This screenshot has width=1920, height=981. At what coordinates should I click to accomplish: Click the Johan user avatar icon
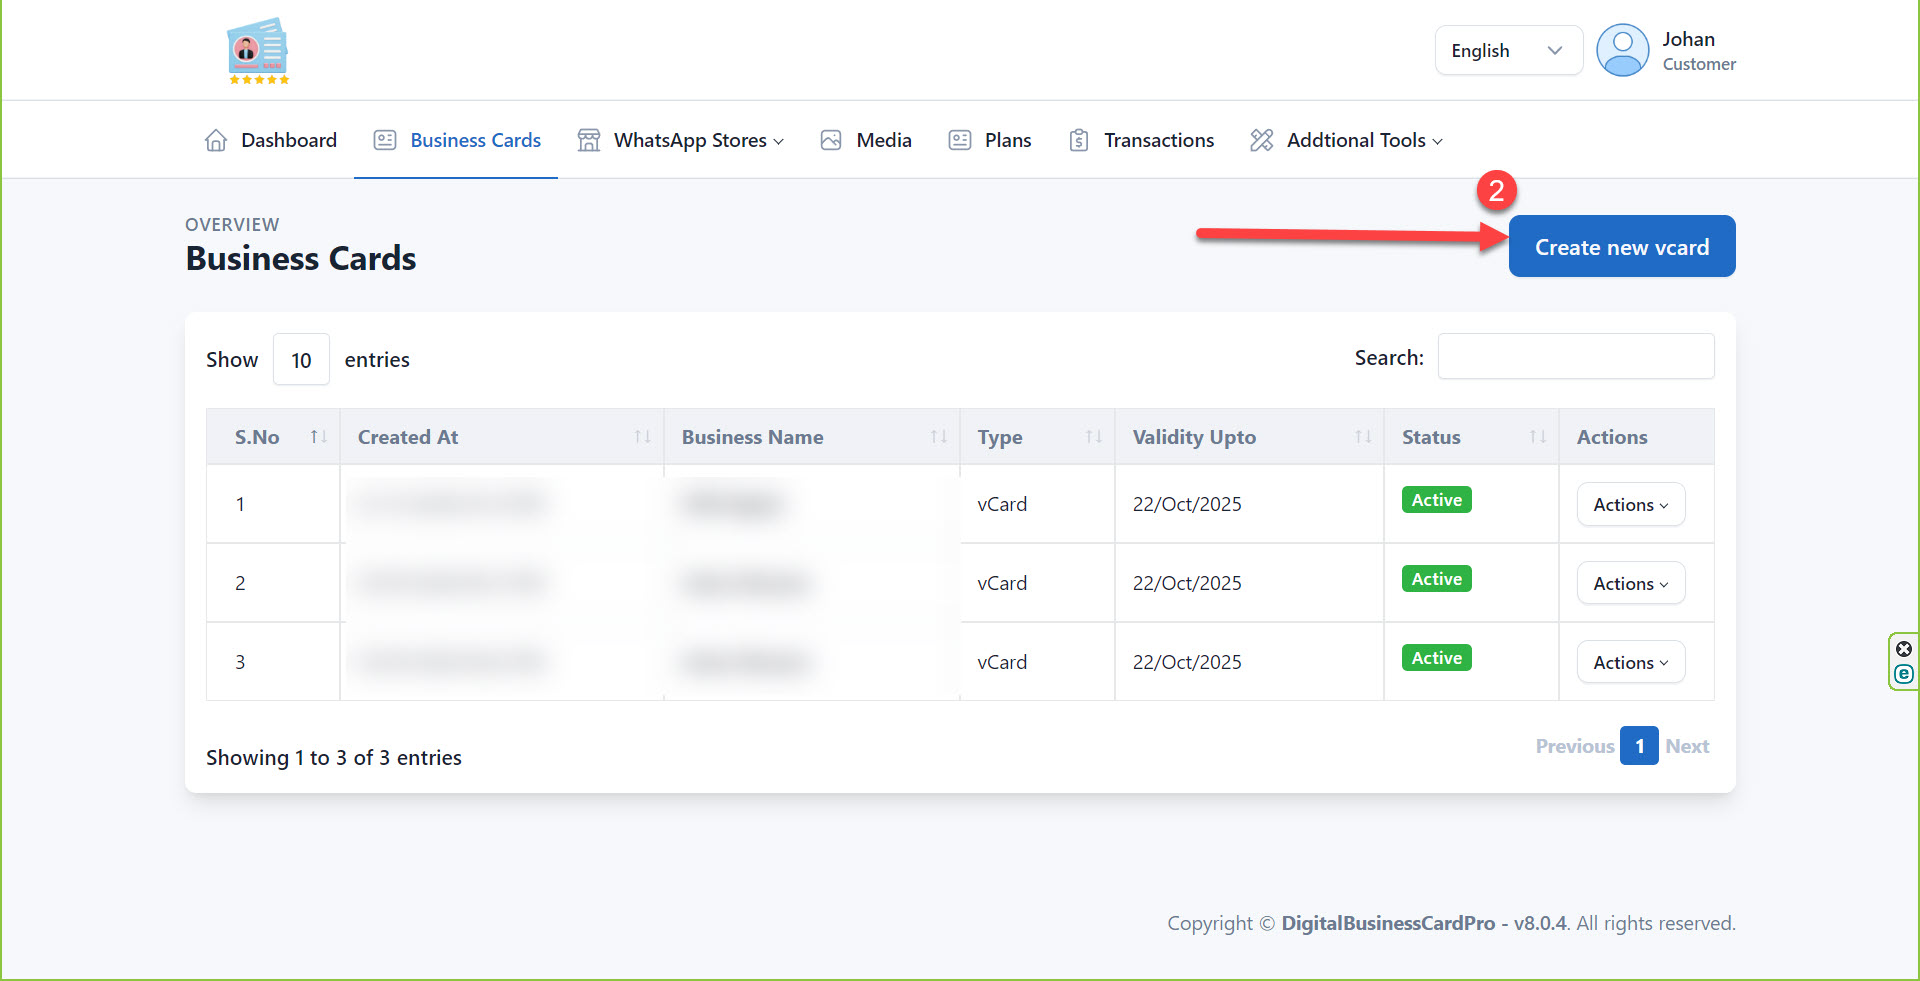click(x=1622, y=51)
